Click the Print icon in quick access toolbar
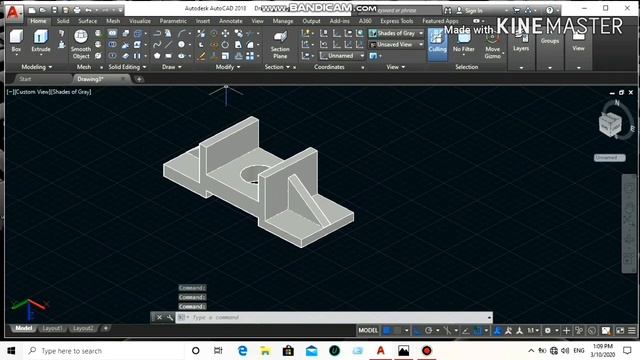640x360 pixels. point(76,10)
